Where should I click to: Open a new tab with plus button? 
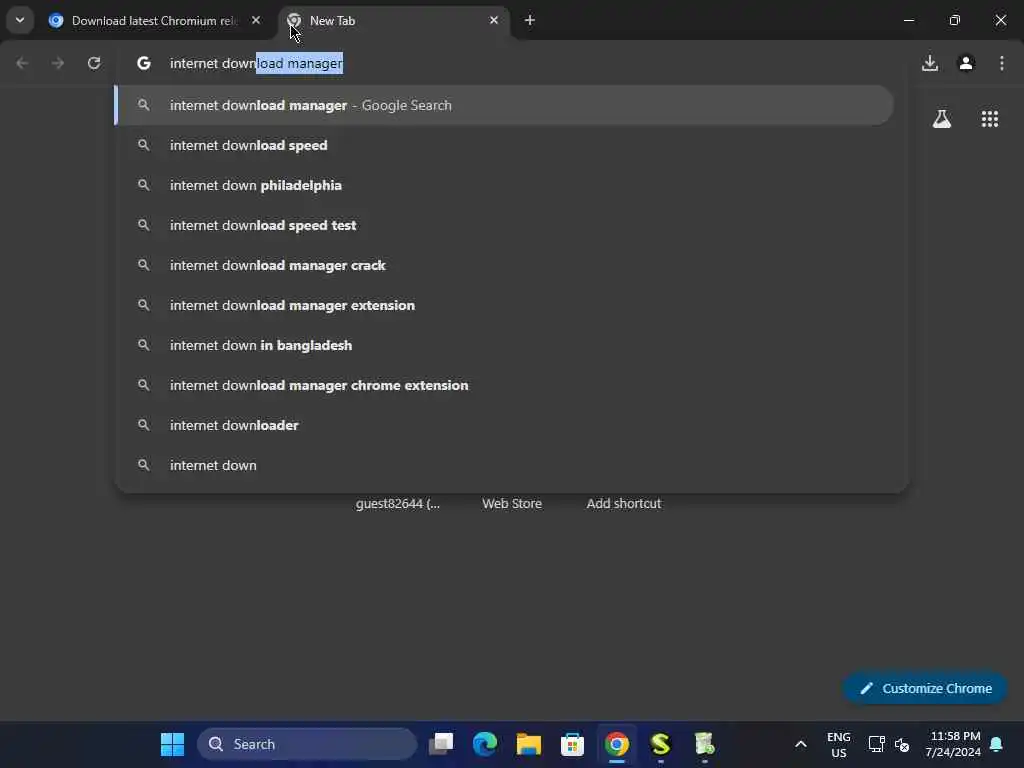(530, 20)
